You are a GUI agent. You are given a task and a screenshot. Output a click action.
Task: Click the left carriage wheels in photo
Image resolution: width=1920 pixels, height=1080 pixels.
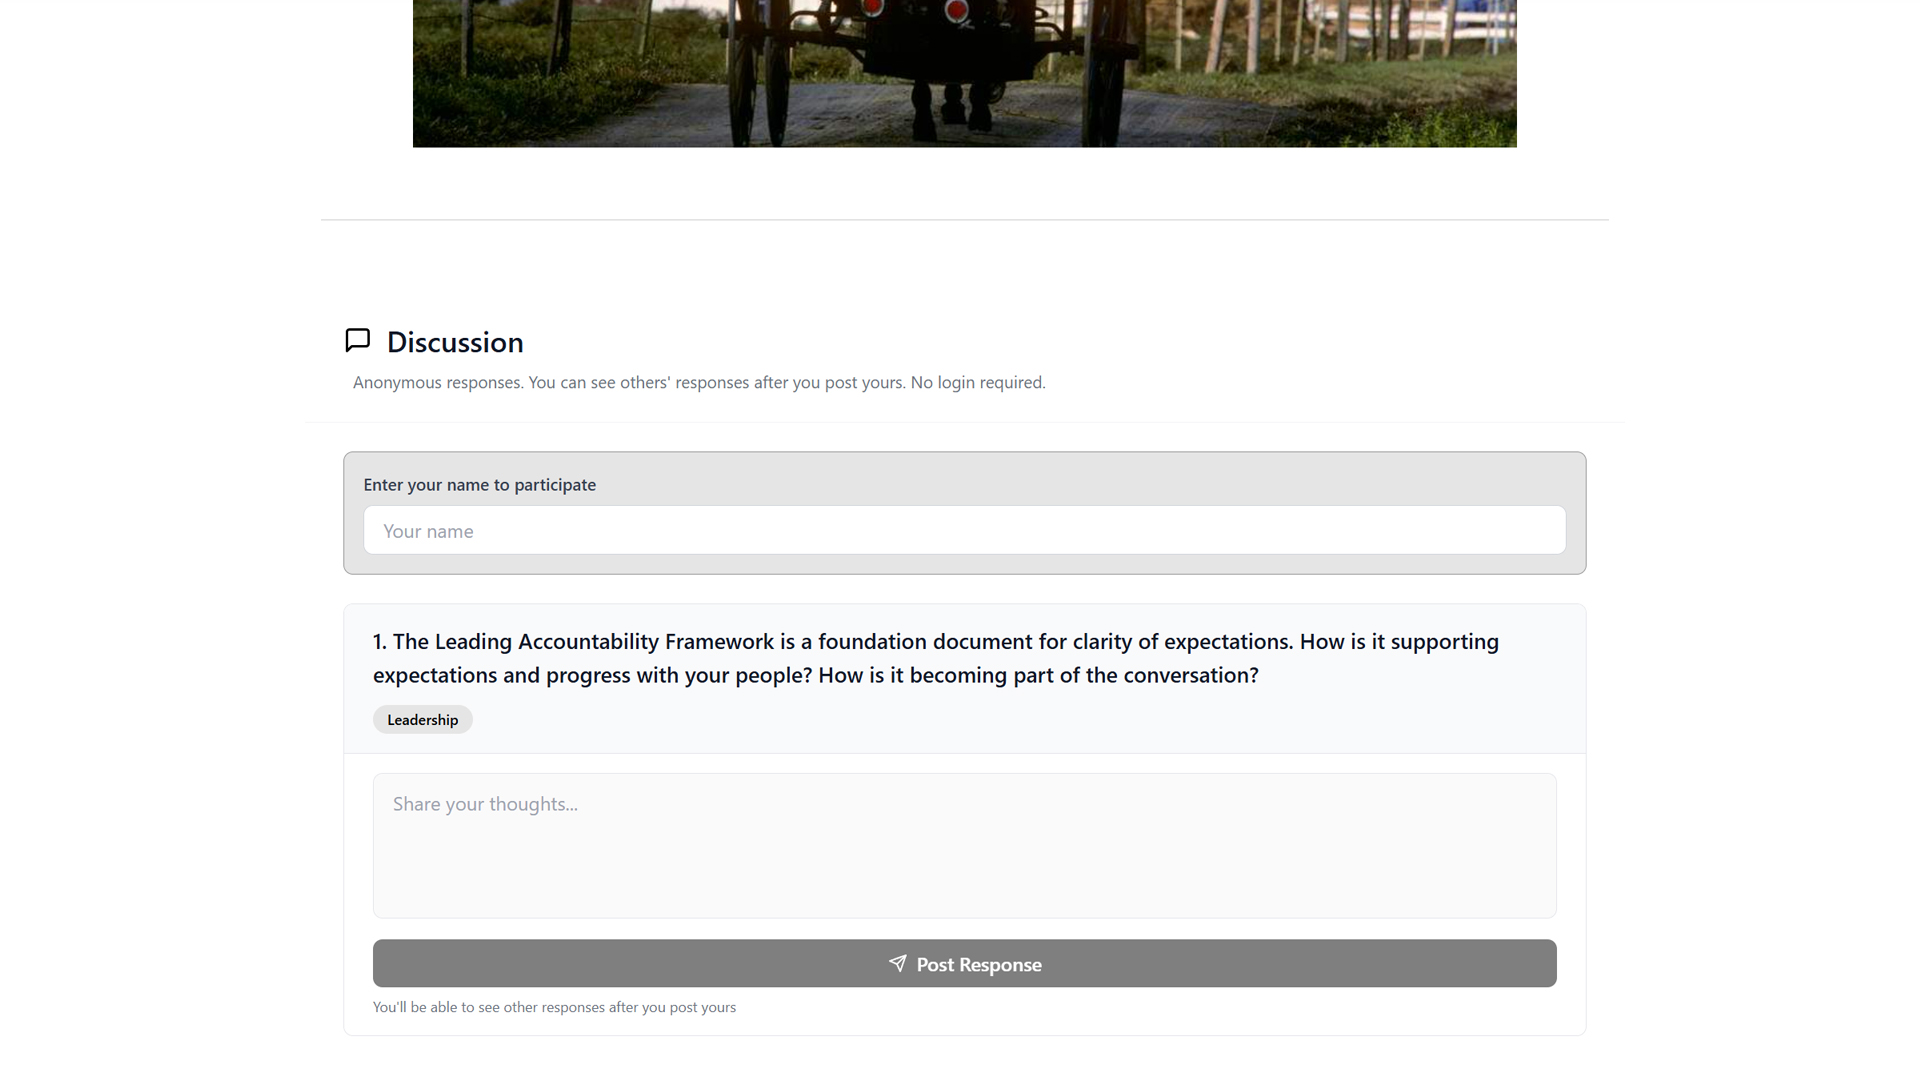tap(760, 85)
